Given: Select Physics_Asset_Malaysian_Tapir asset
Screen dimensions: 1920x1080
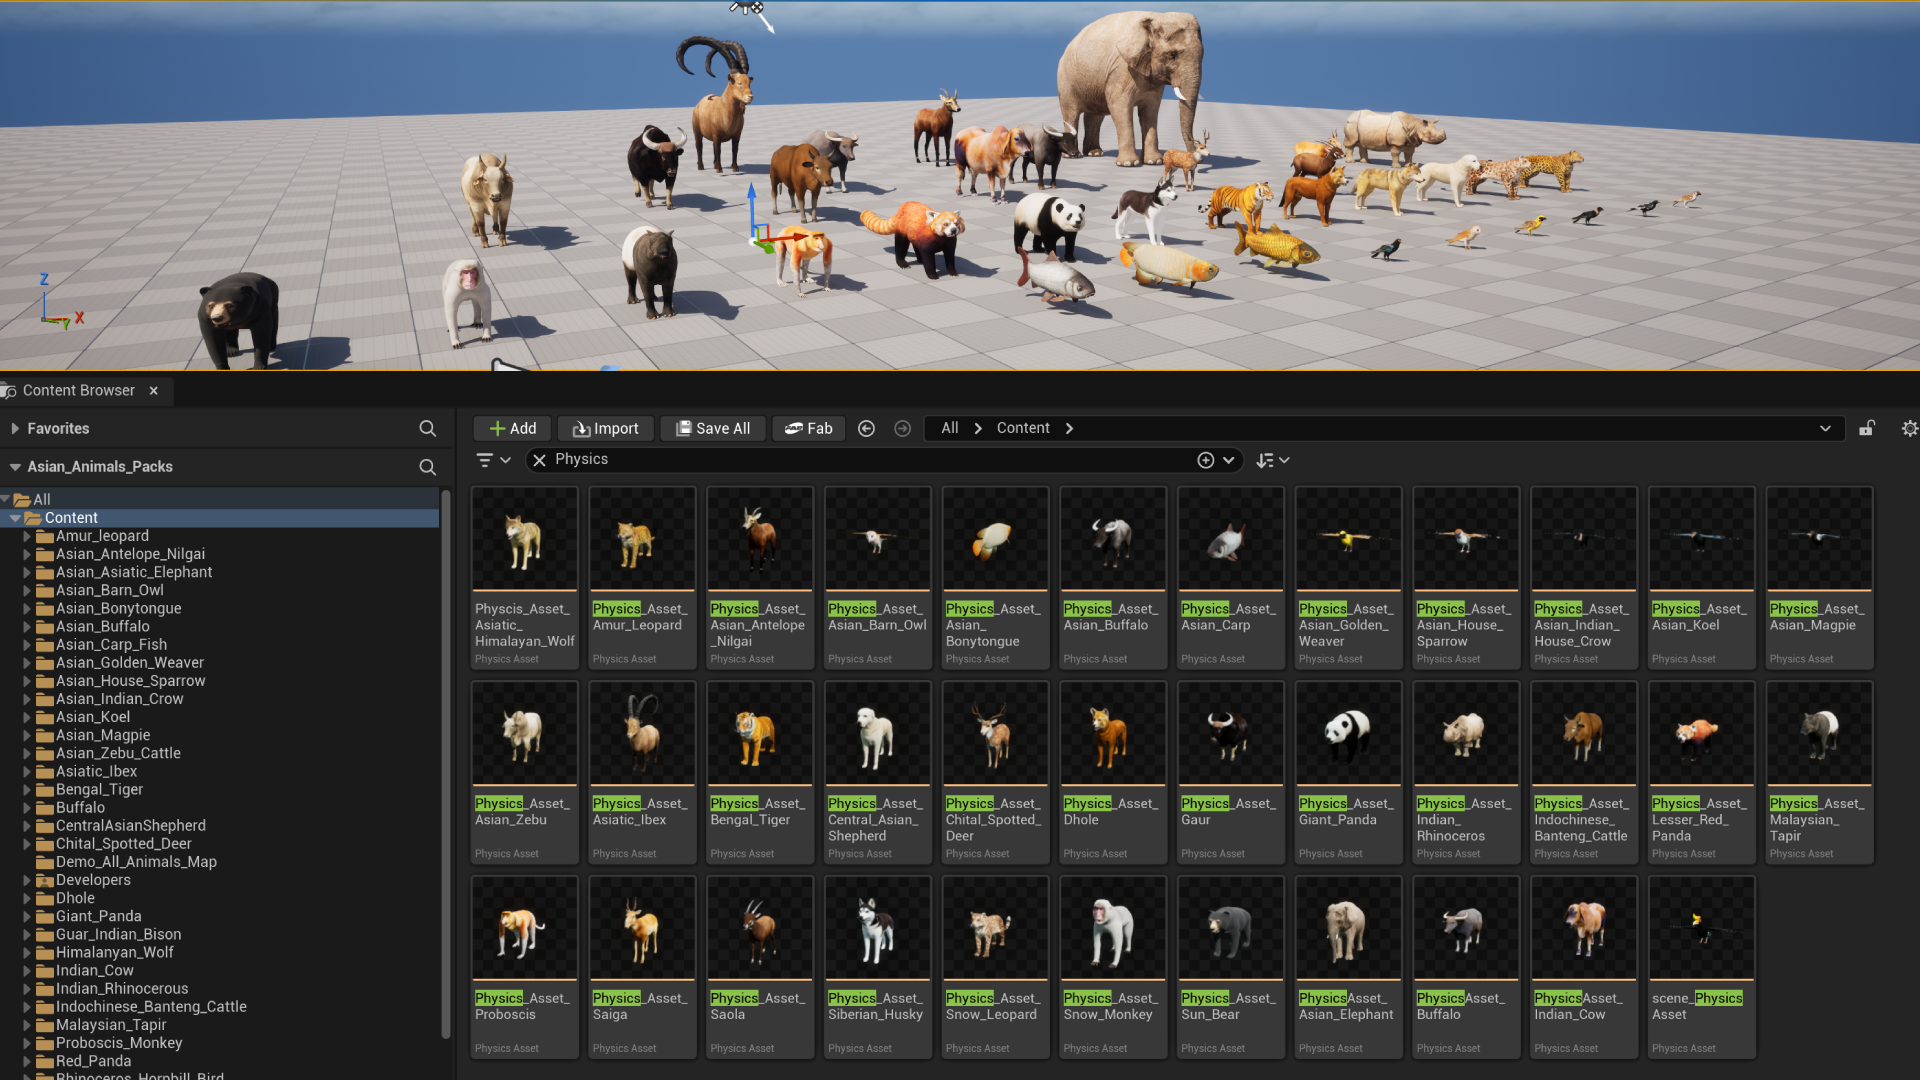Looking at the screenshot, I should click(1820, 772).
